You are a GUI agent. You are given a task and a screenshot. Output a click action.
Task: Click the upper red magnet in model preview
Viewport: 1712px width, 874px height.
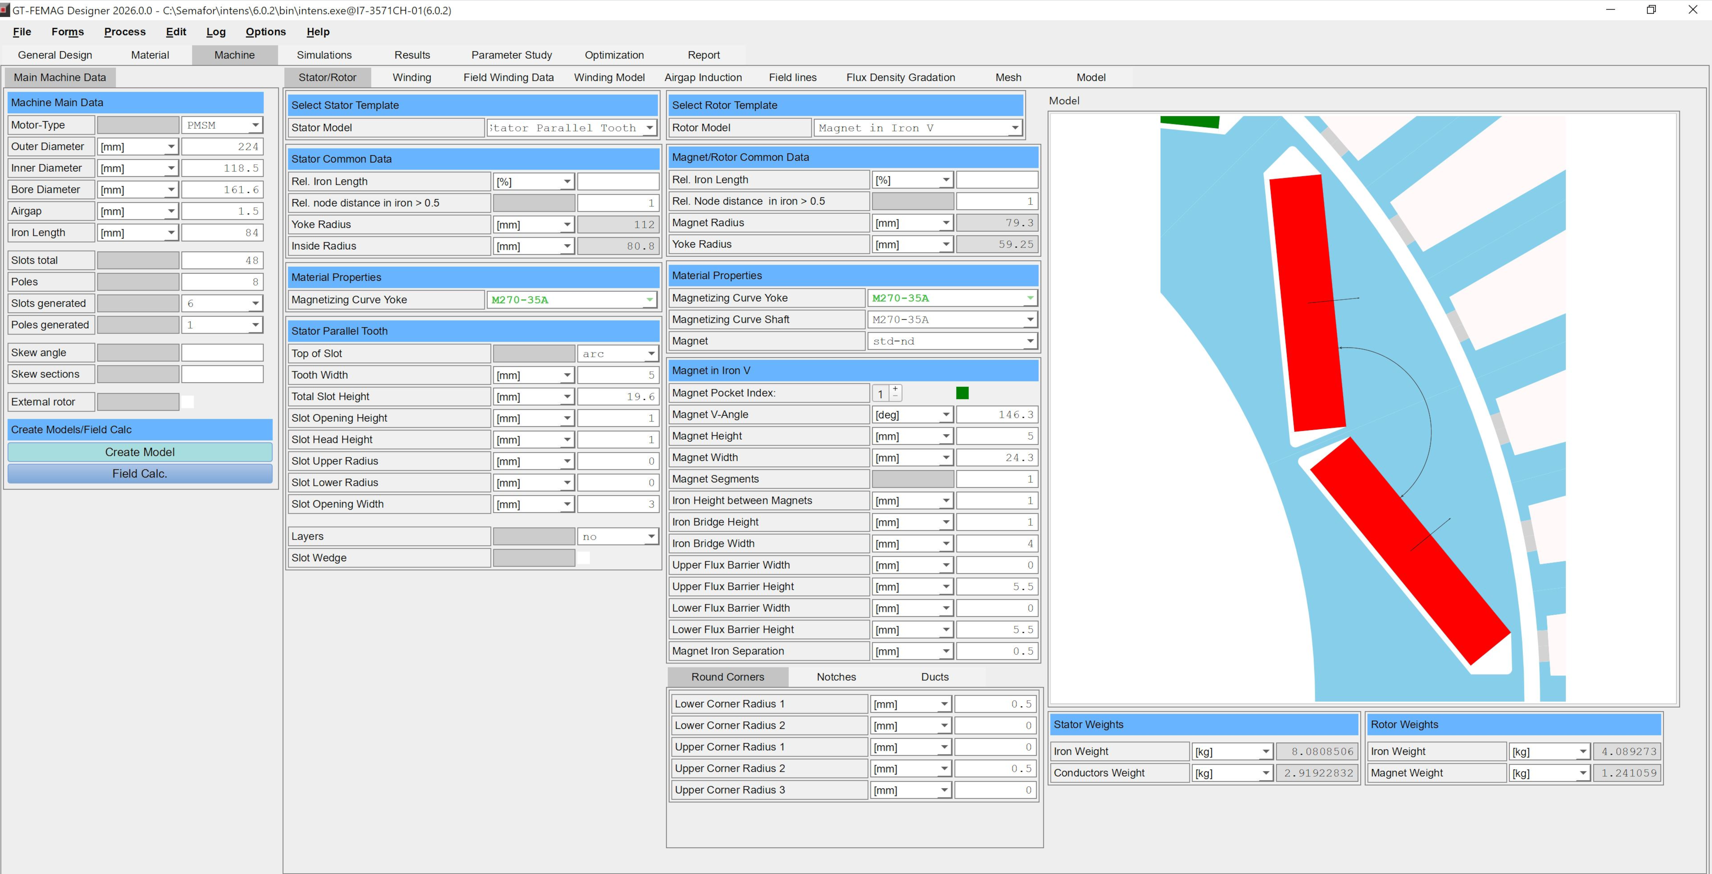(x=1304, y=300)
